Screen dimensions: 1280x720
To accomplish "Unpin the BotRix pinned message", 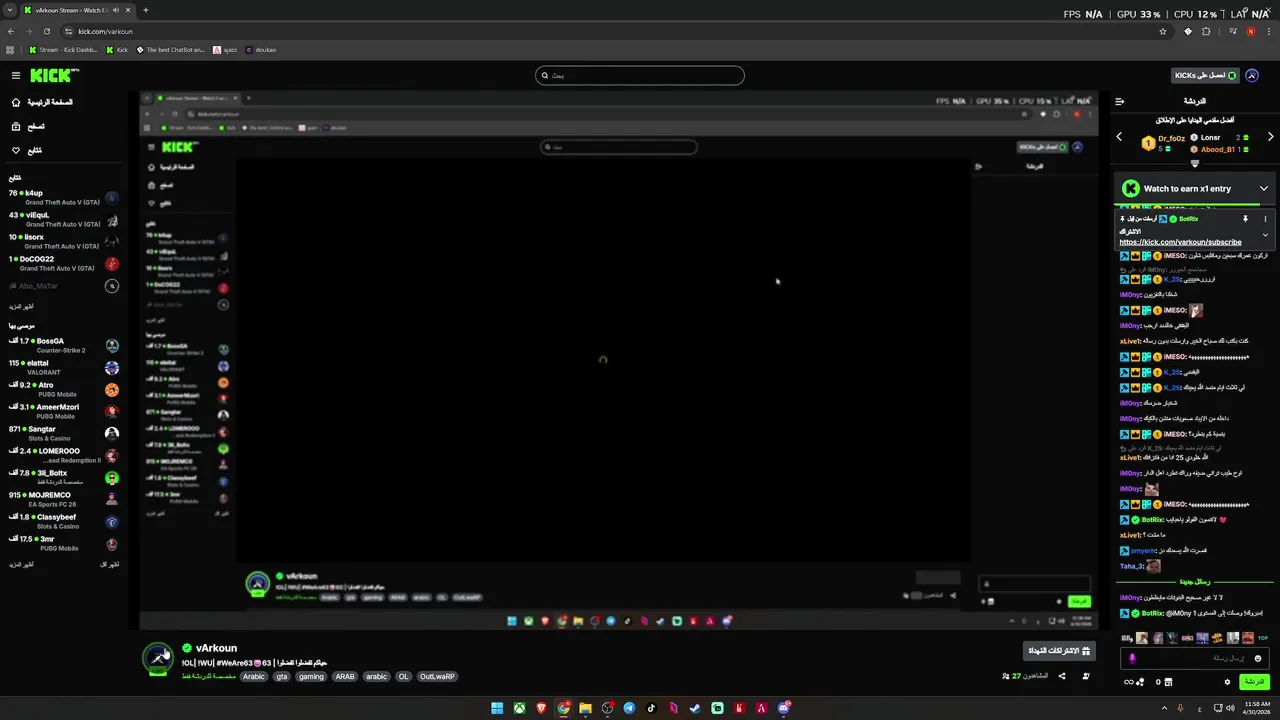I will click(1246, 218).
